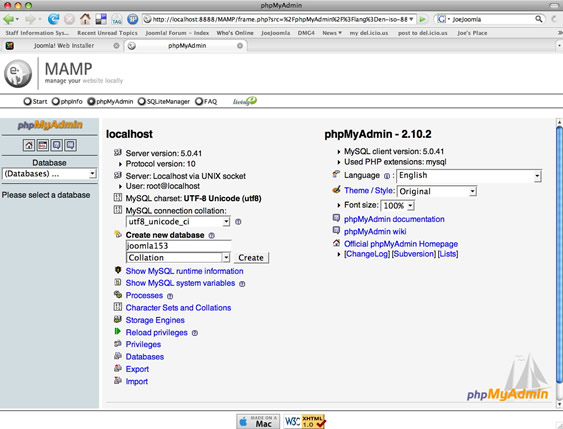Click the info icon beside Language
The width and height of the screenshot is (563, 429).
(x=387, y=176)
